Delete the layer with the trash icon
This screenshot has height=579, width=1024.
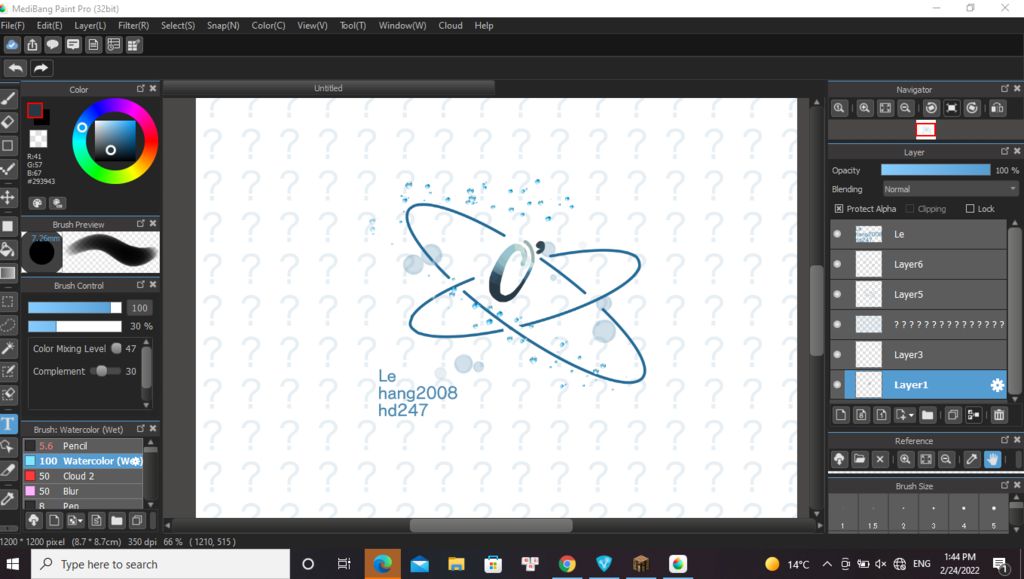(x=999, y=415)
